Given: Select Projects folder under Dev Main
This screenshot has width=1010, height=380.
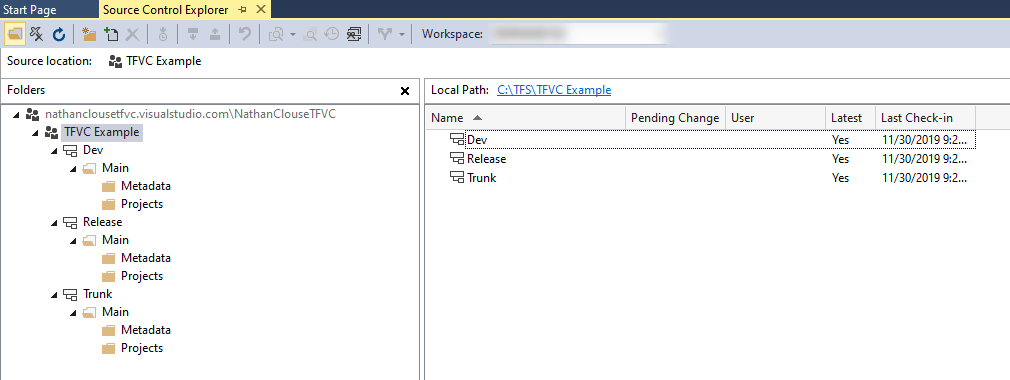Looking at the screenshot, I should click(142, 204).
